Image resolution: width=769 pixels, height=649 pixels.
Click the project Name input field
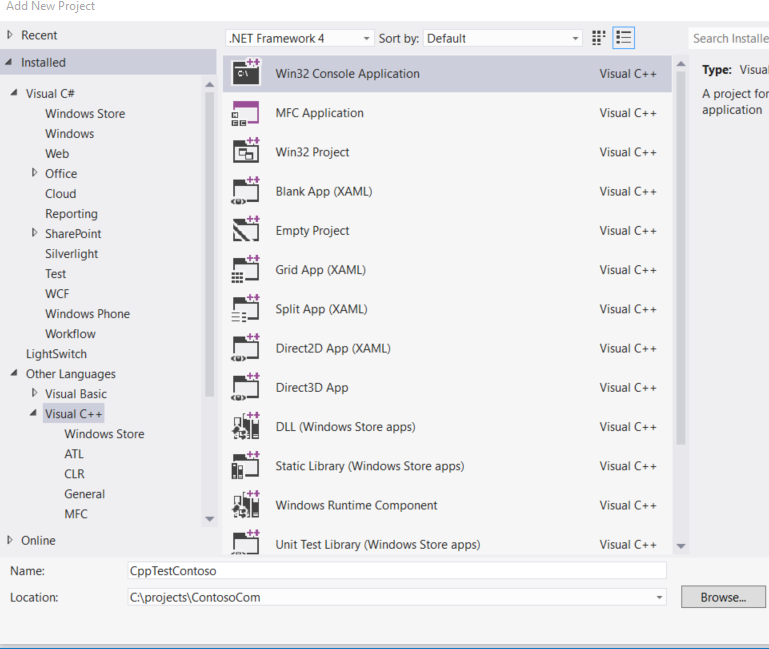pos(395,571)
